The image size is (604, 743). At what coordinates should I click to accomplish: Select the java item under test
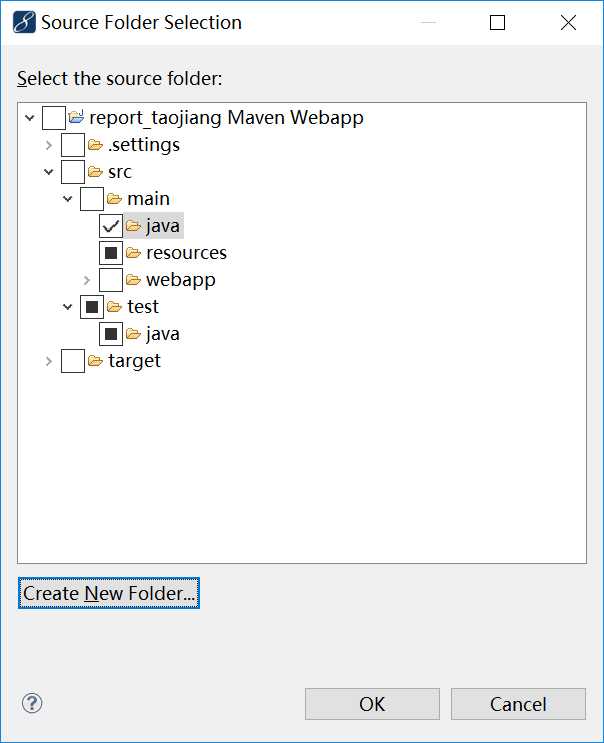[x=163, y=334]
